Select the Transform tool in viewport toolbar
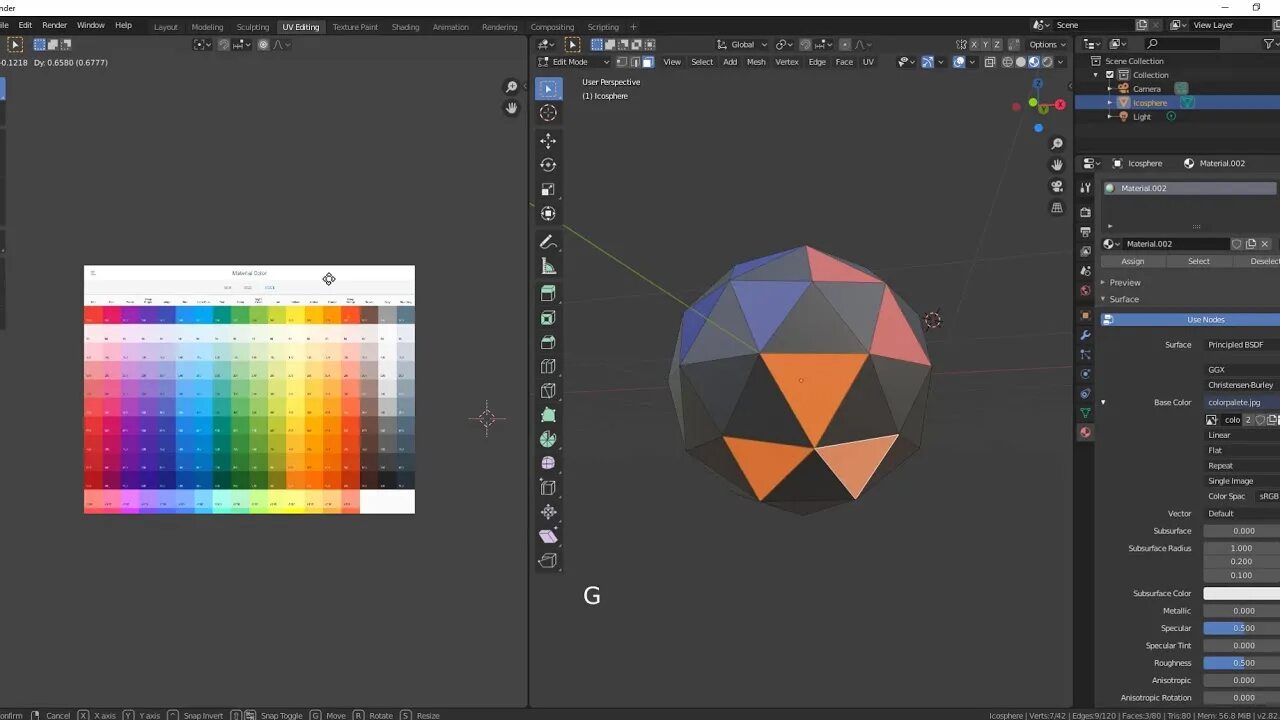 click(x=548, y=213)
